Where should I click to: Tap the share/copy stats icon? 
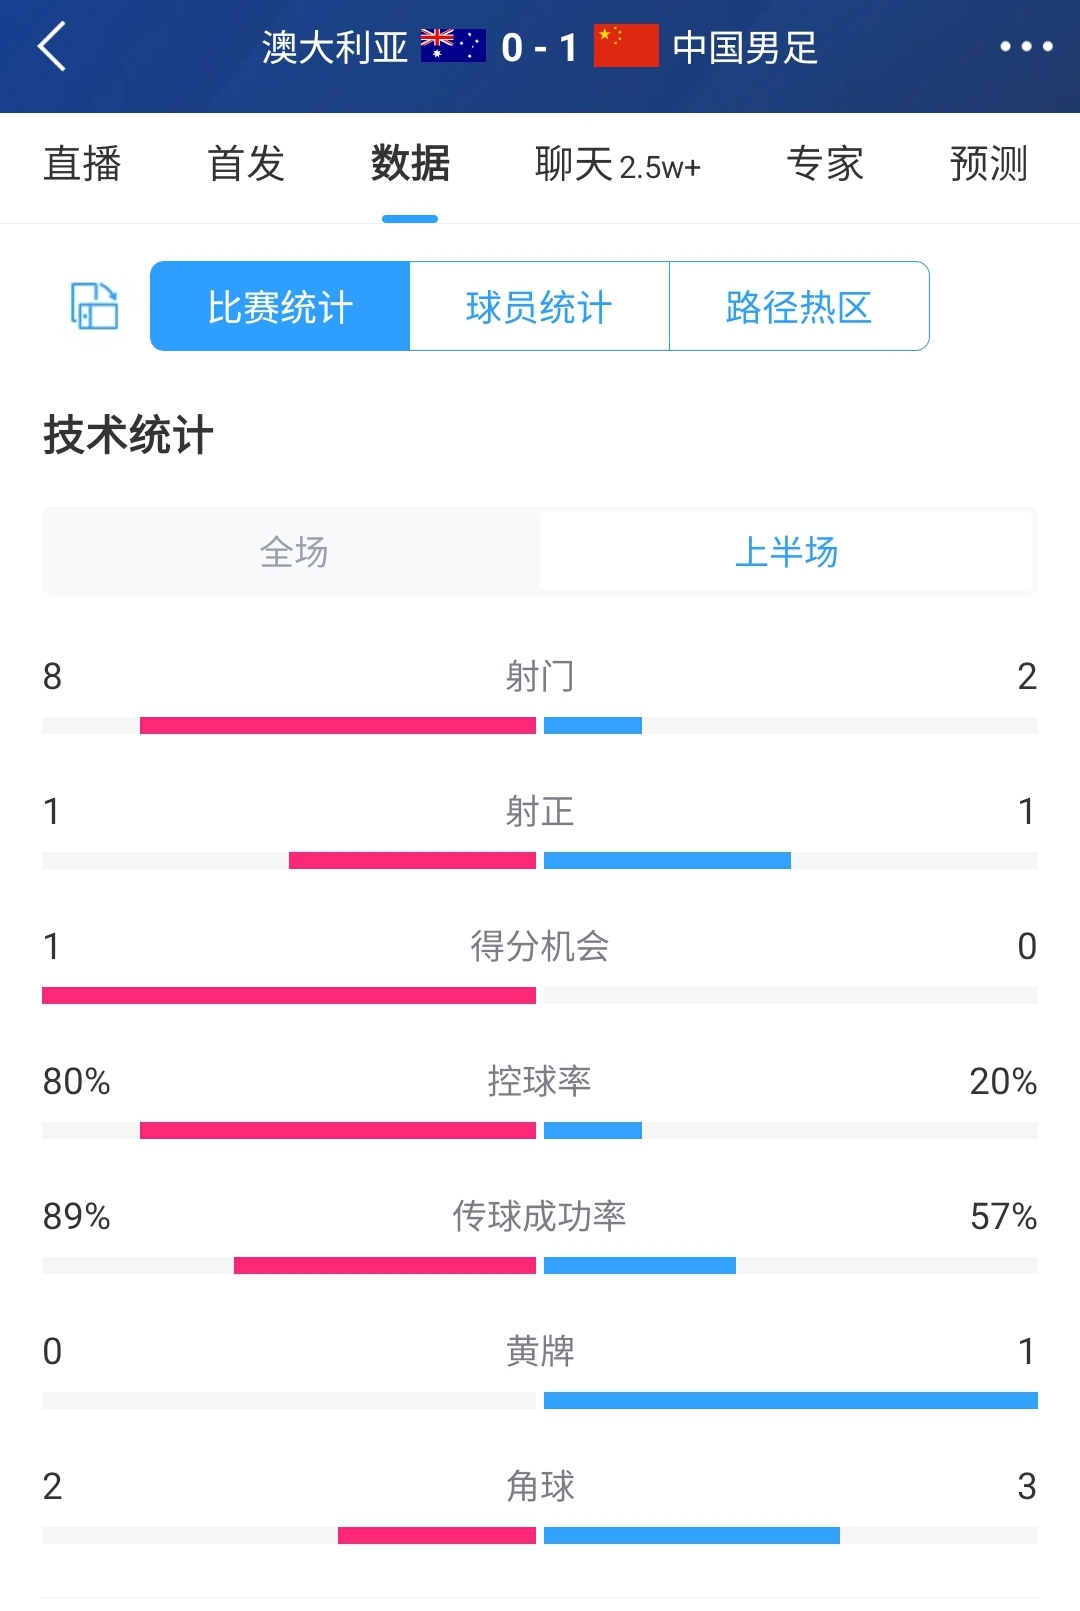pyautogui.click(x=94, y=306)
